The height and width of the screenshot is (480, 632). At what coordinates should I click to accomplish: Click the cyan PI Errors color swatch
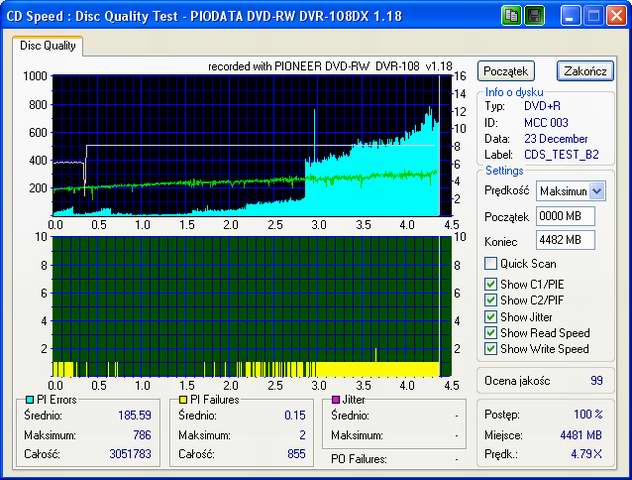pyautogui.click(x=29, y=400)
